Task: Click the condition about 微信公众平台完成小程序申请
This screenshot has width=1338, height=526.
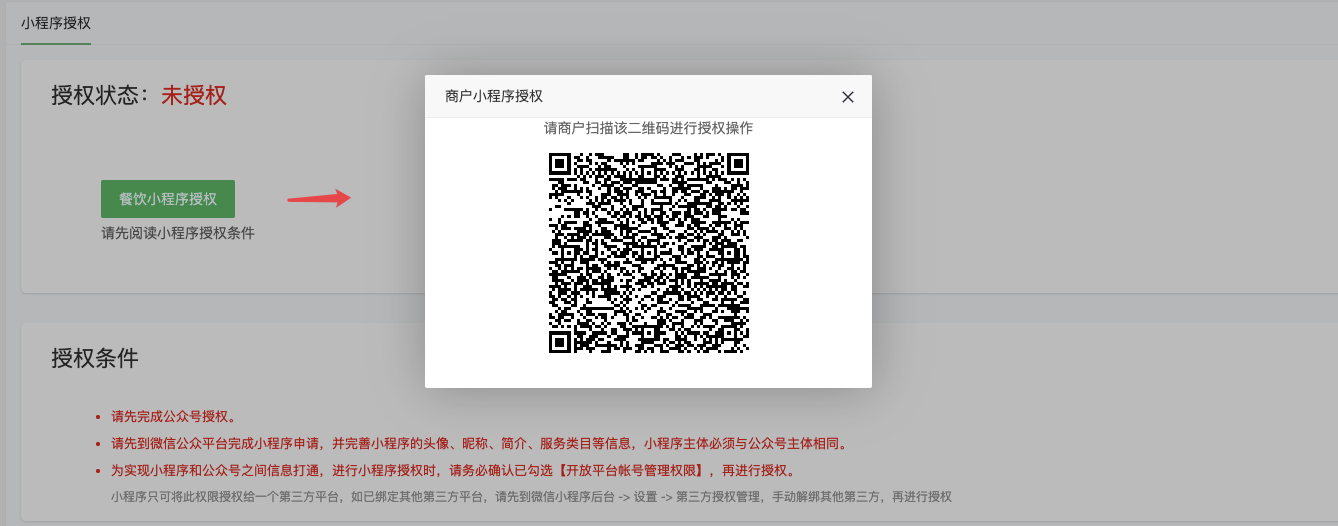Action: tap(479, 444)
